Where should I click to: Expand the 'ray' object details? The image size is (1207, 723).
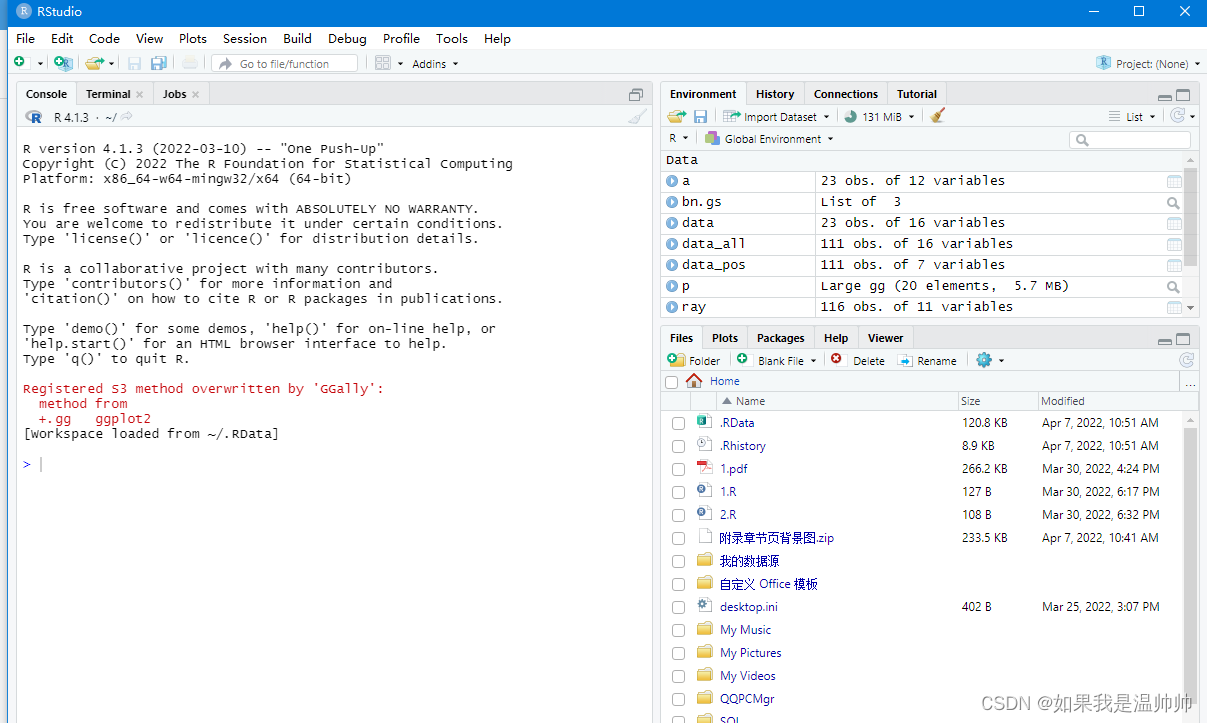point(672,307)
